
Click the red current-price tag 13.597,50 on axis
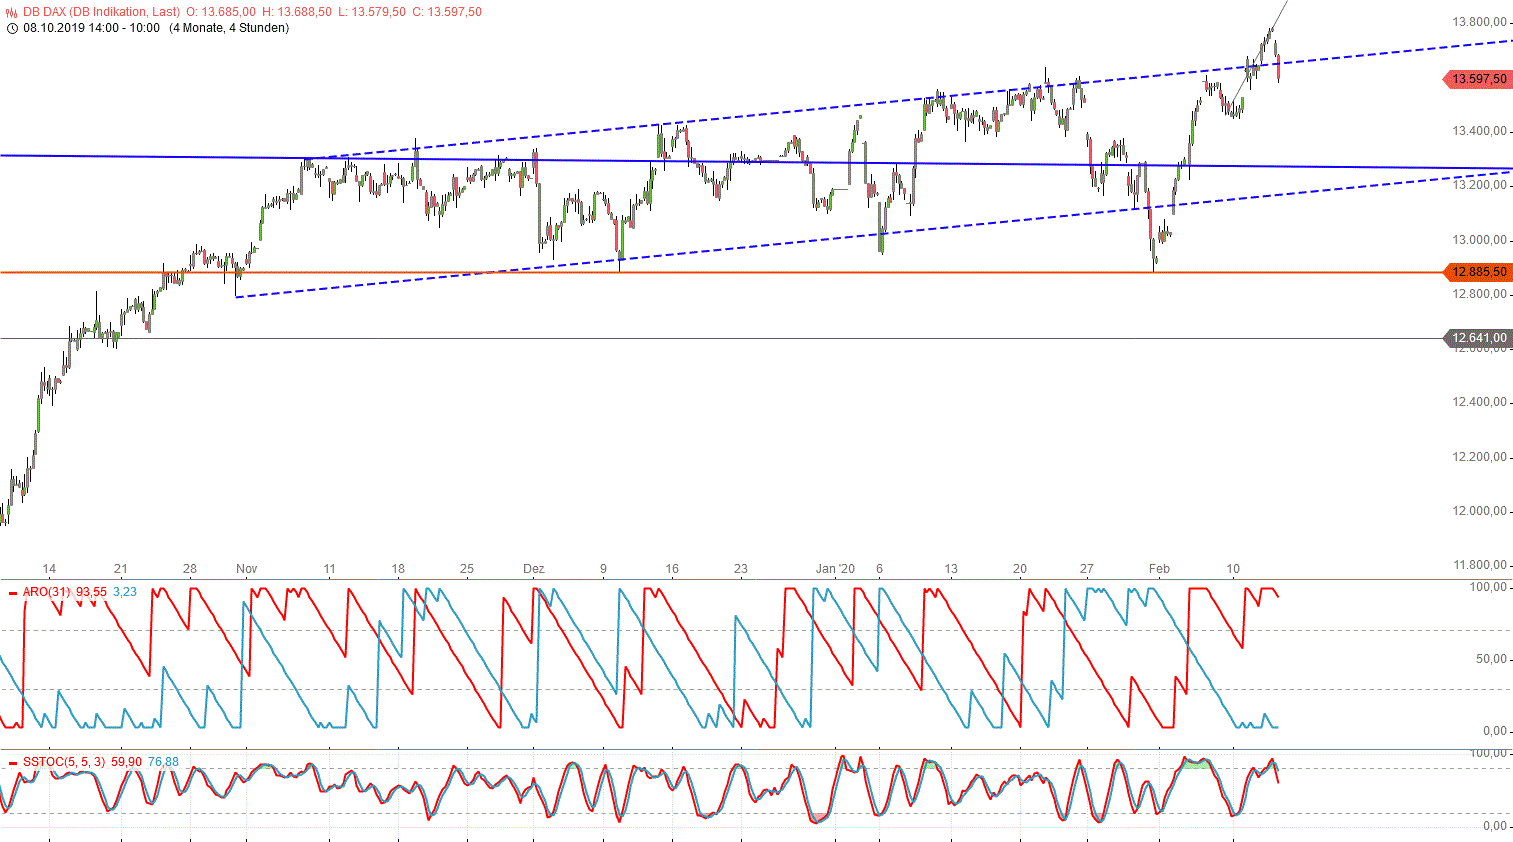pos(1478,79)
